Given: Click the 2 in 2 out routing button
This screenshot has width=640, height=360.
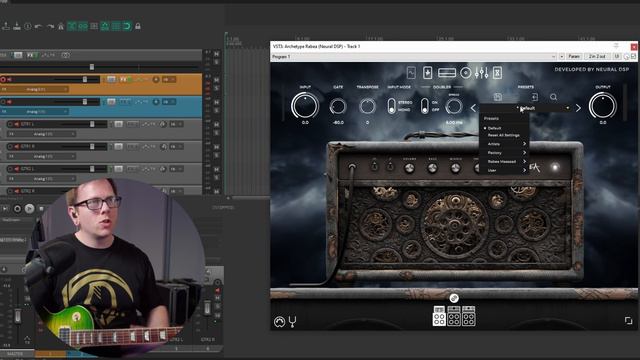Looking at the screenshot, I should pyautogui.click(x=597, y=57).
